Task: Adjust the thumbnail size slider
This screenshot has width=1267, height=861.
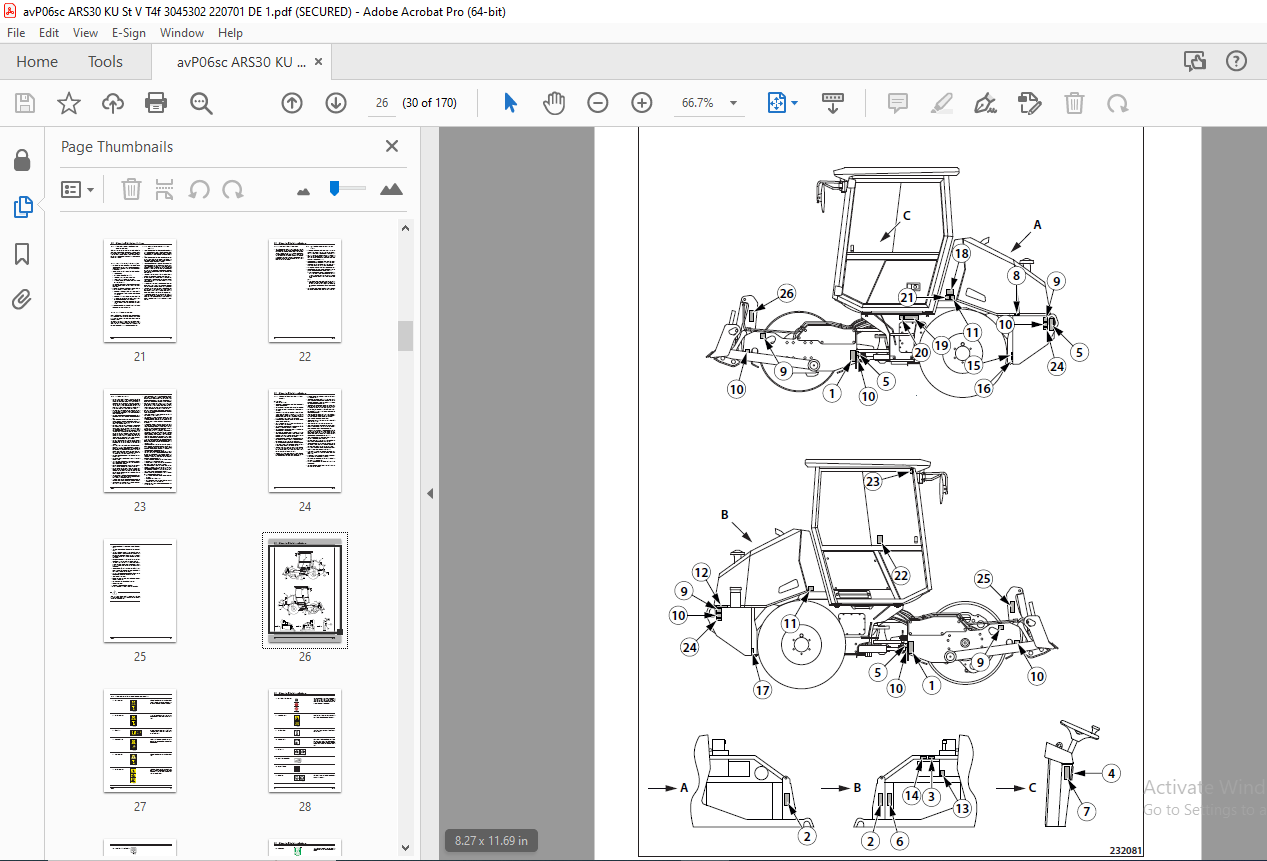Action: (335, 187)
